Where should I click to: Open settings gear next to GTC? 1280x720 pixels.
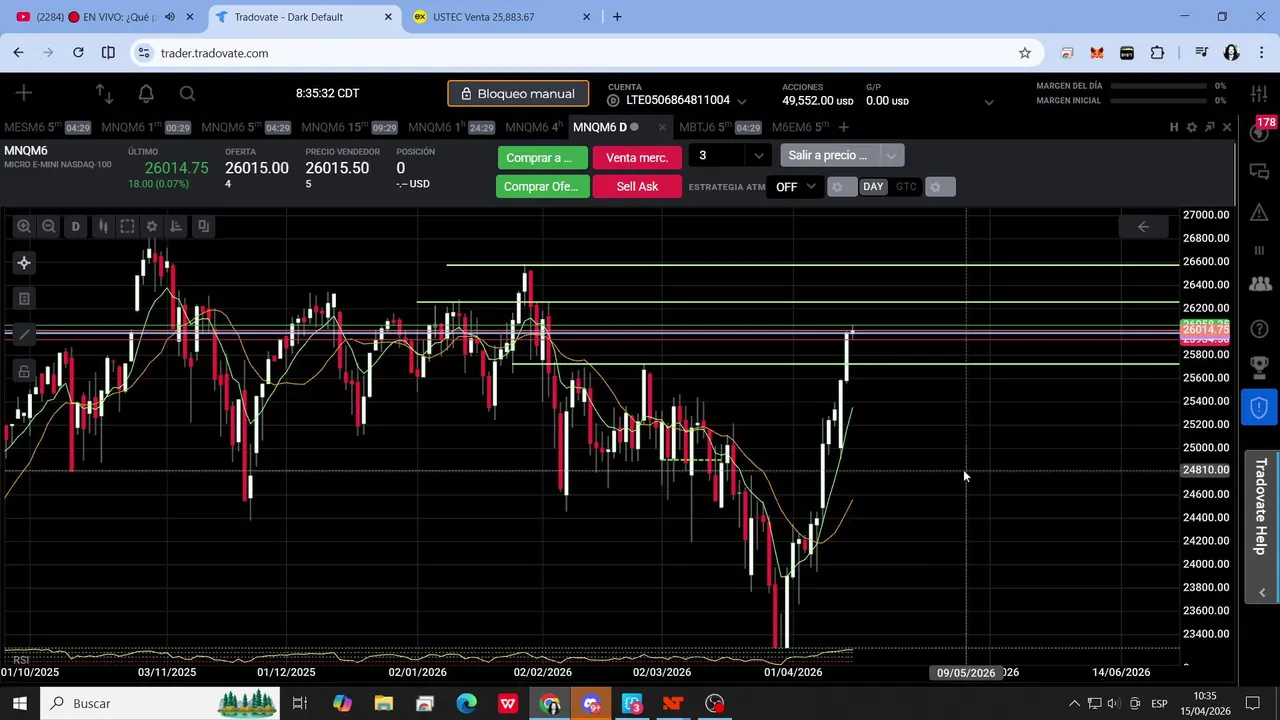pos(939,187)
